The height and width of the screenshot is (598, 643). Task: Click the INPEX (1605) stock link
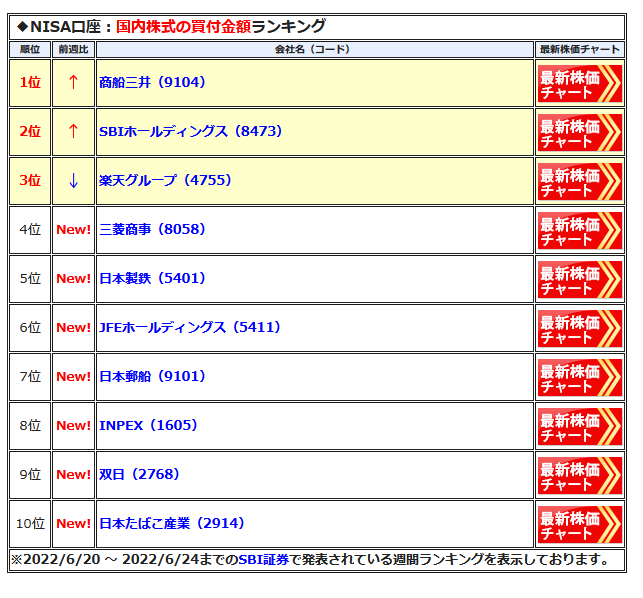147,426
